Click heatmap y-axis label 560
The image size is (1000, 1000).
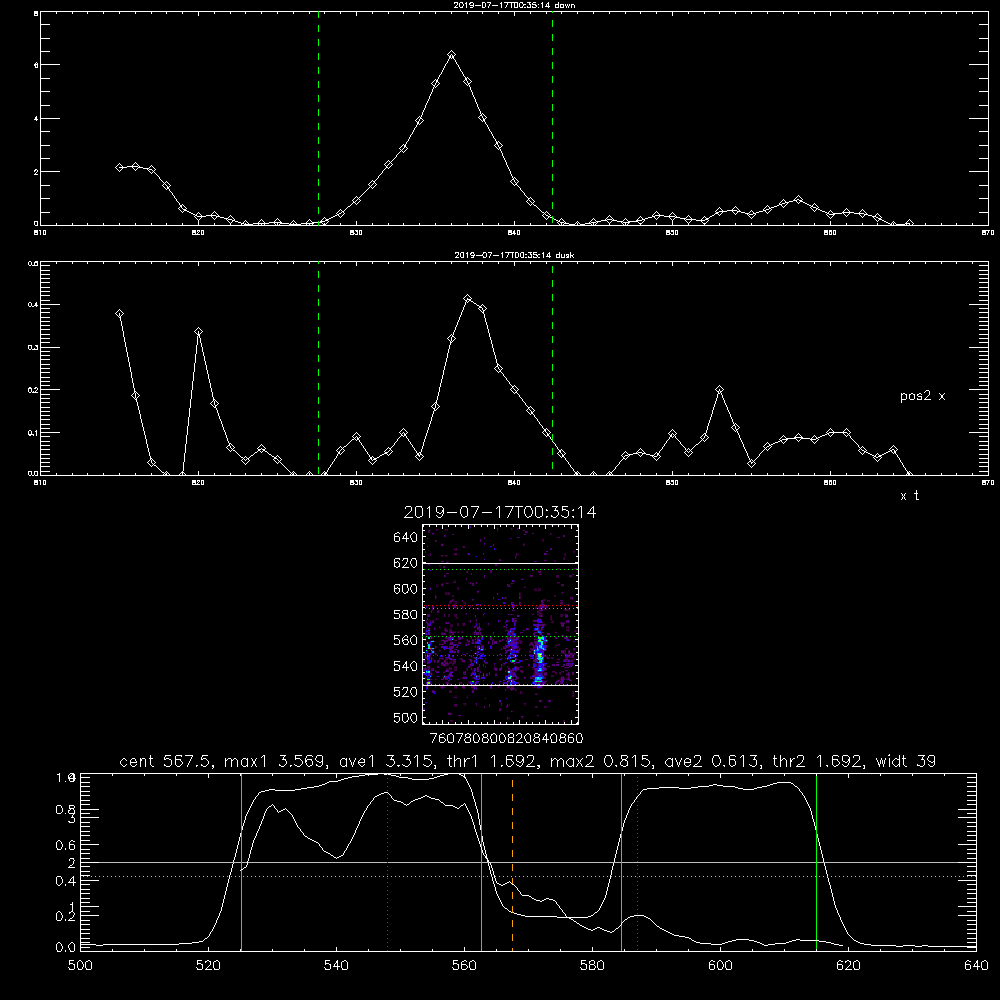point(406,640)
